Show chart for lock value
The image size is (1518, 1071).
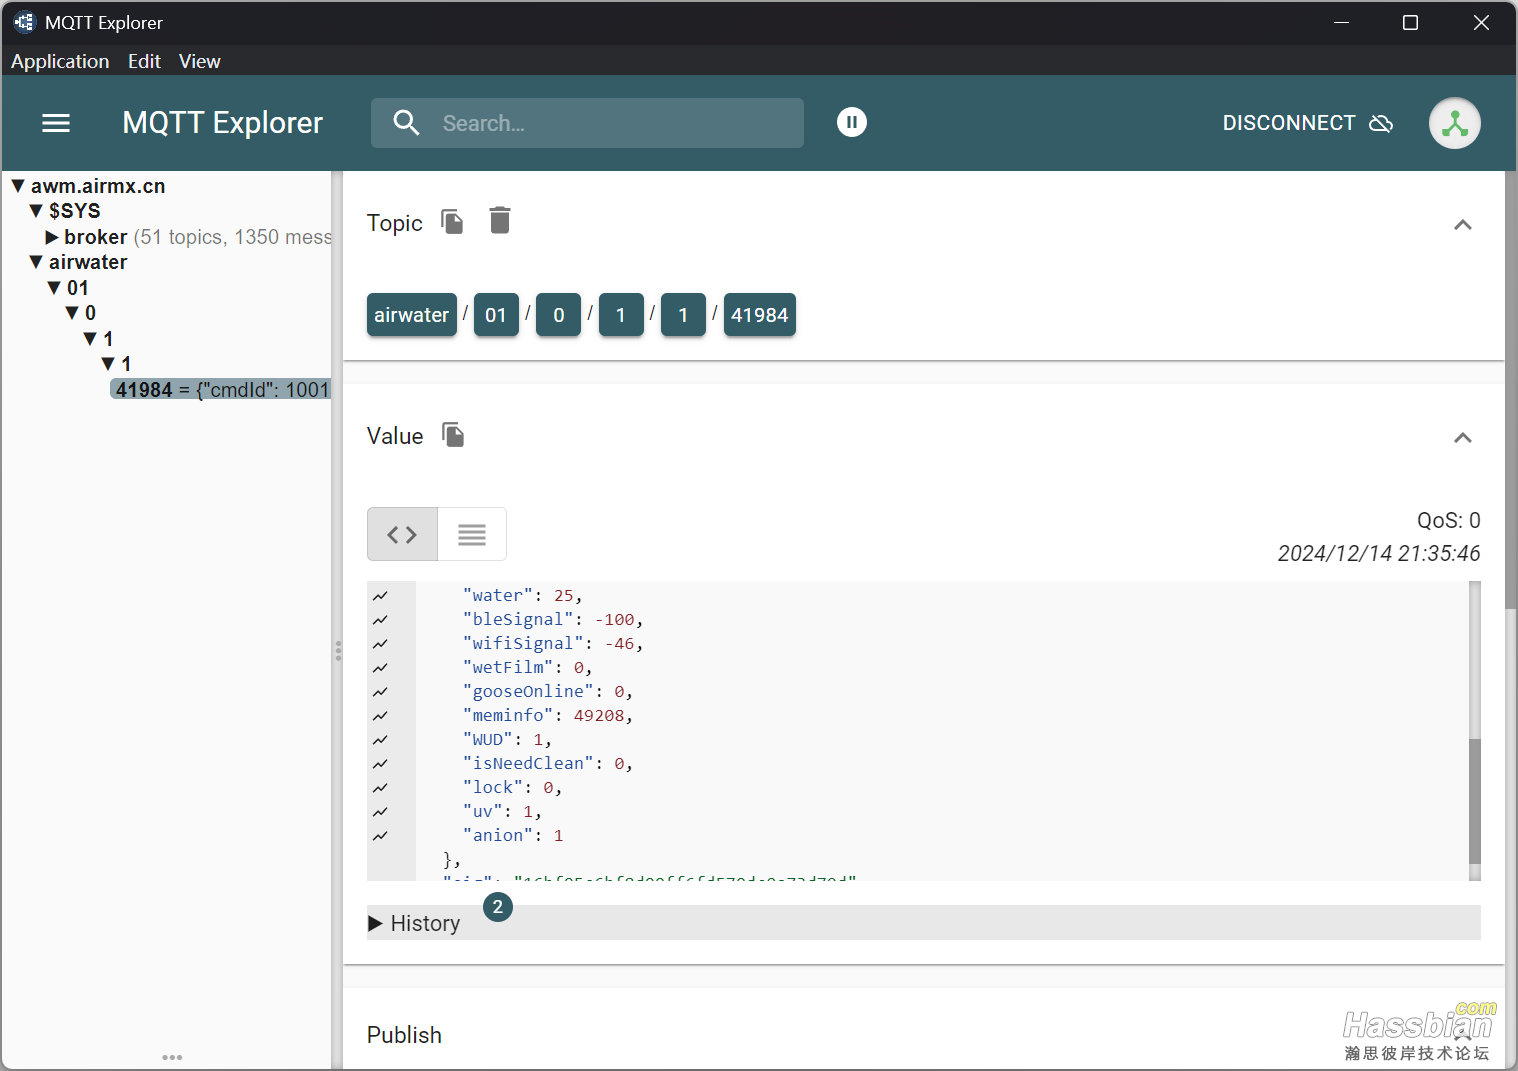380,788
